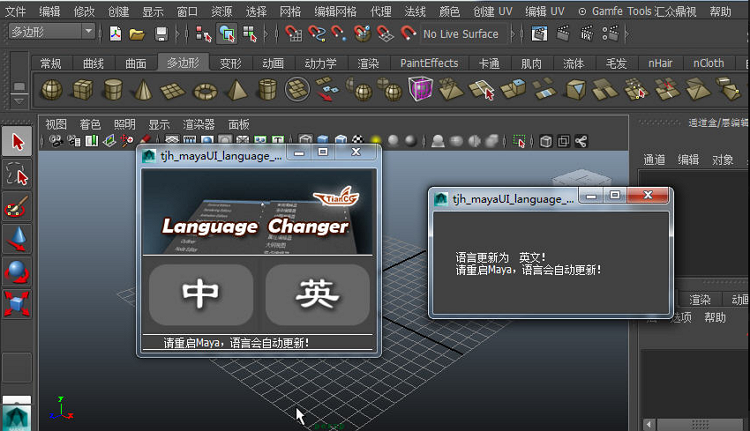The width and height of the screenshot is (750, 431).
Task: Create a polygon cube from the shelf
Action: [82, 89]
